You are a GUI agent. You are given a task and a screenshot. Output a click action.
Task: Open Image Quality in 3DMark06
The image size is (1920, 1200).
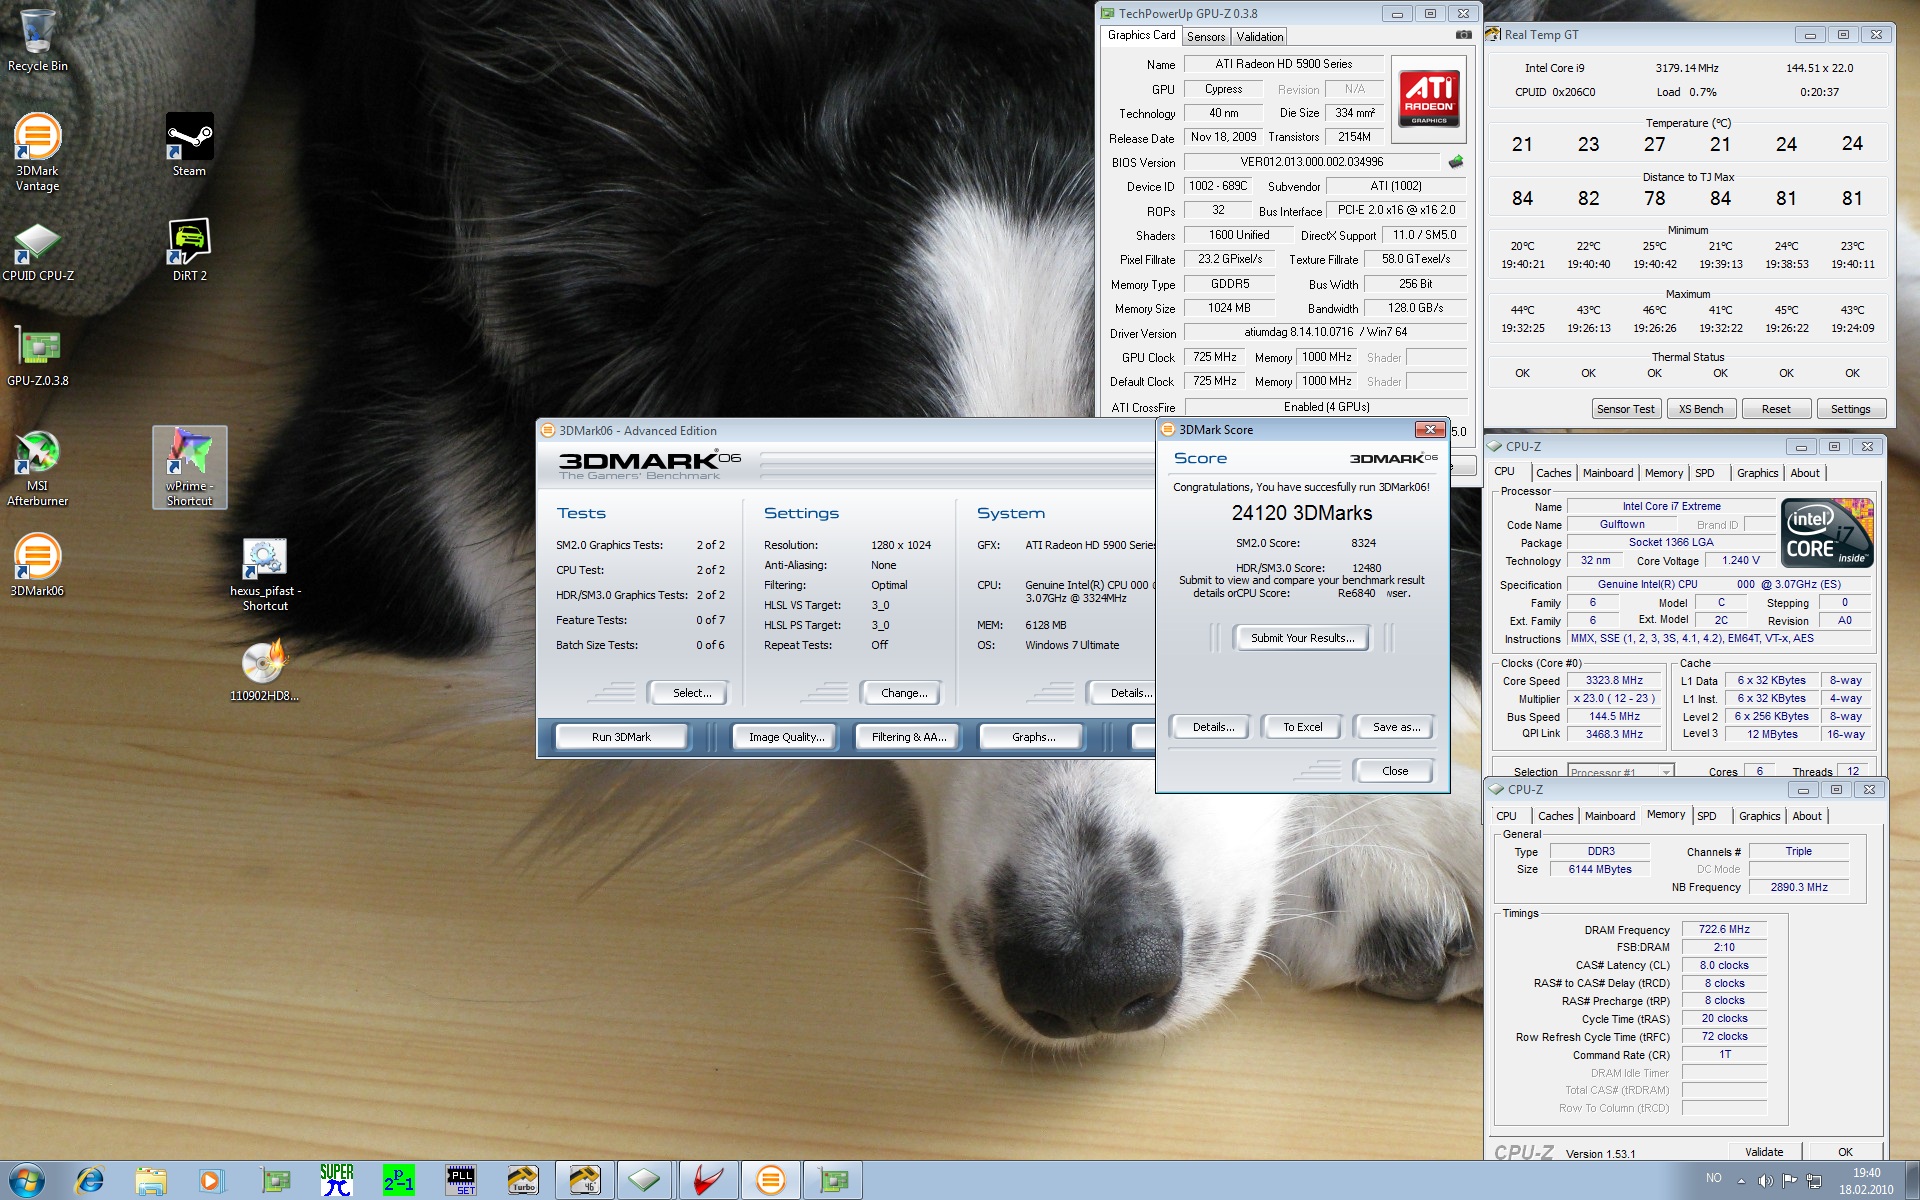pos(786,737)
